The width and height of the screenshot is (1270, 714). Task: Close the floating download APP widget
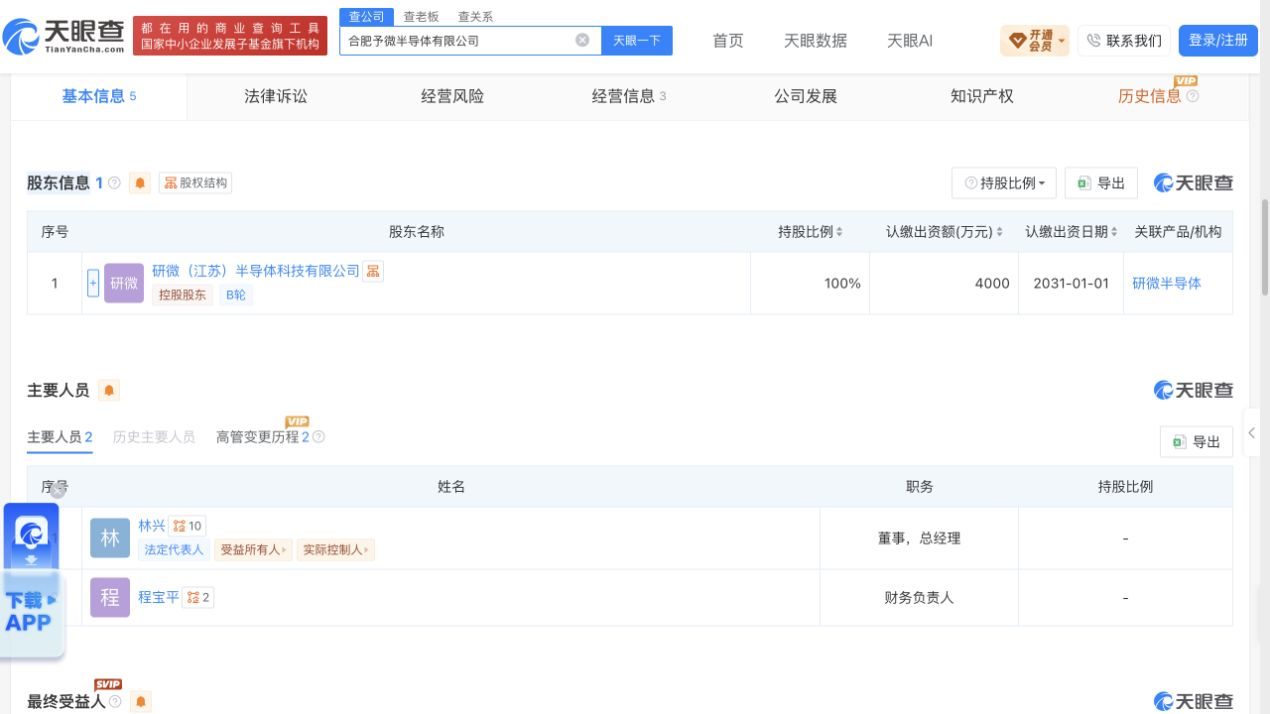[58, 490]
